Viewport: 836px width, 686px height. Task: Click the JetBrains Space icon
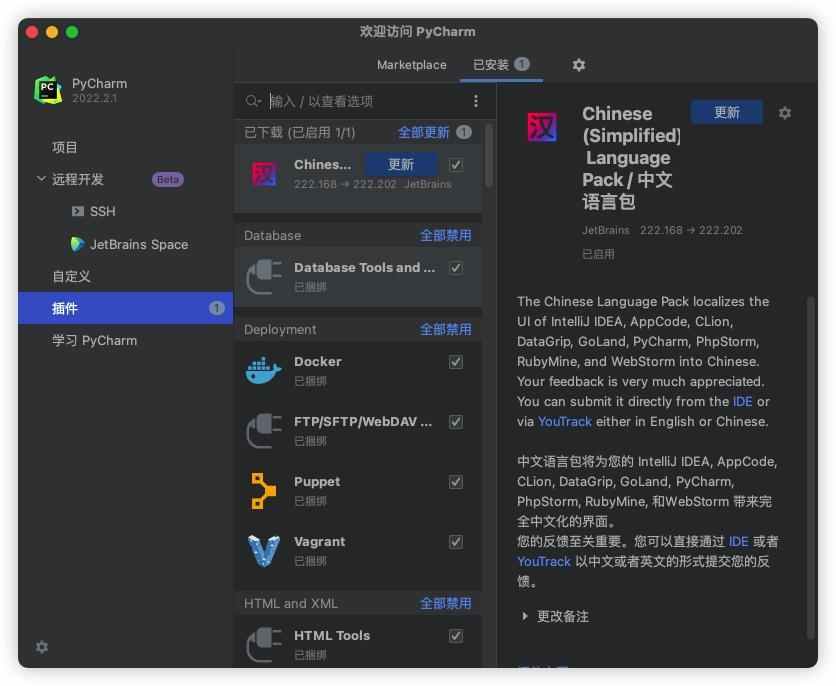click(78, 244)
